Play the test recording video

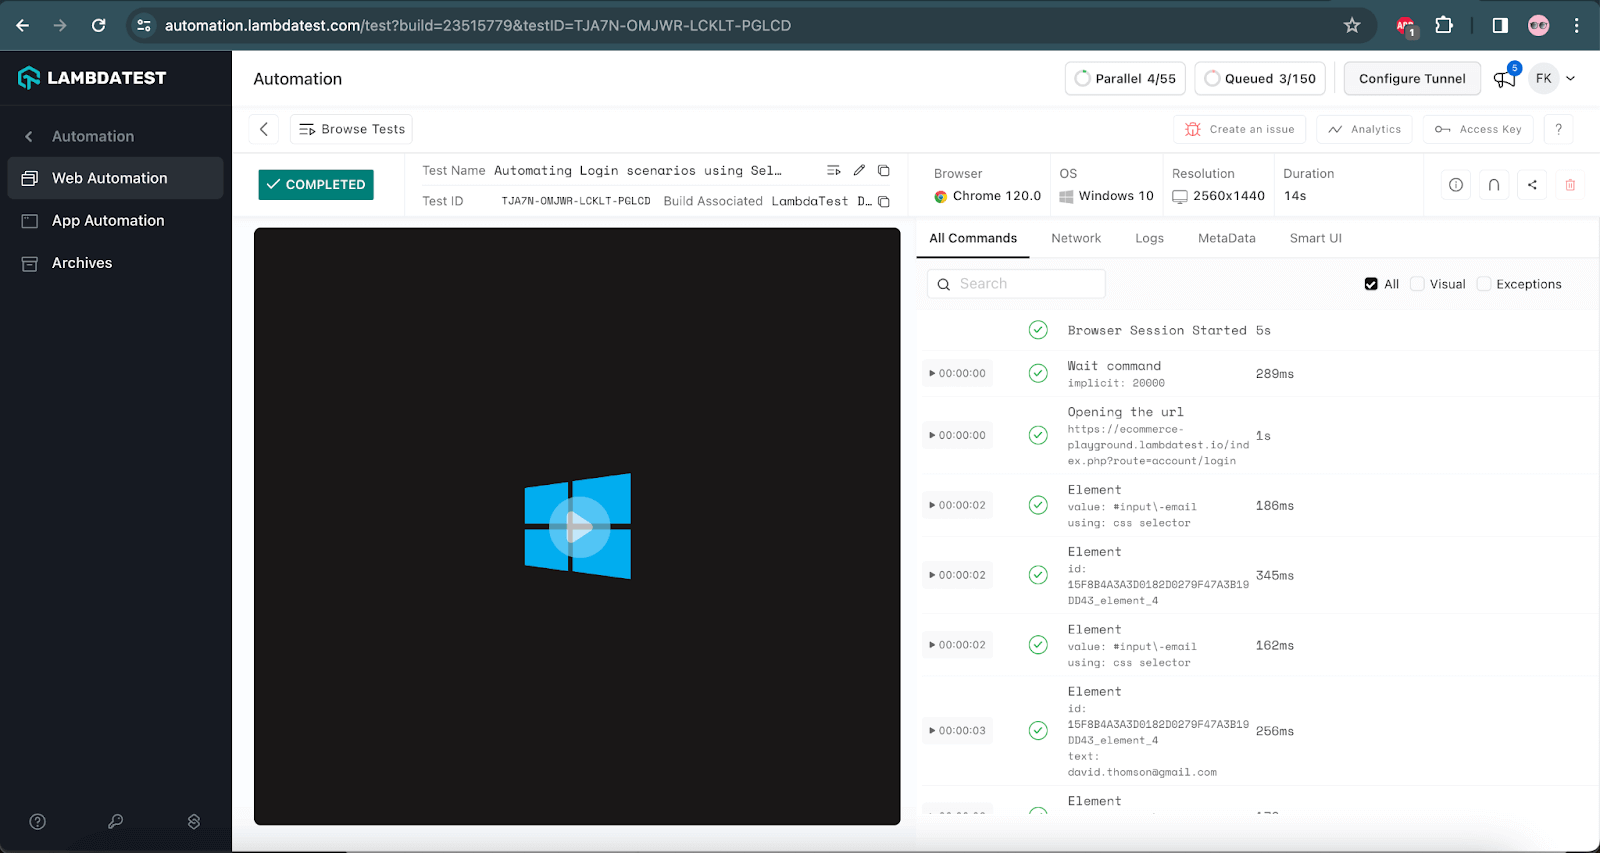coord(578,527)
